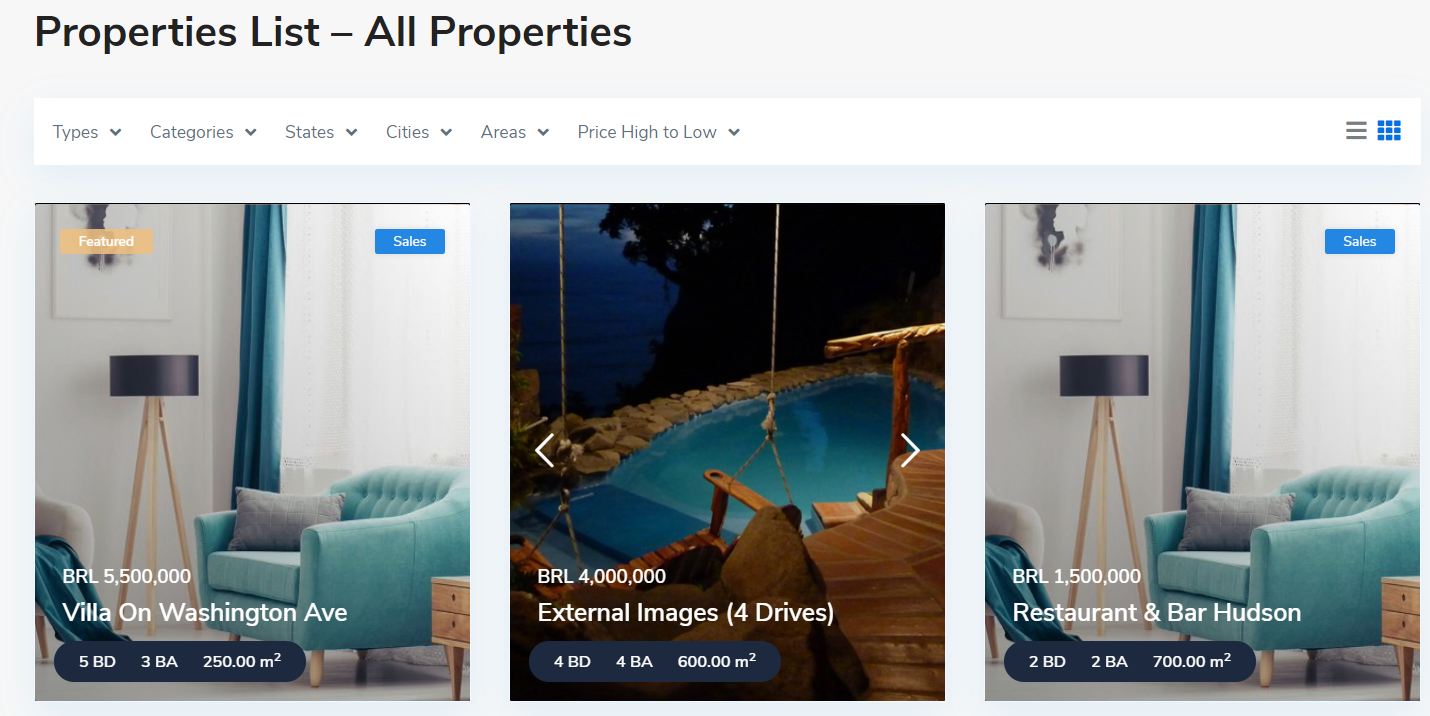Open the Types filter dropdown
This screenshot has height=716, width=1430.
click(x=87, y=132)
